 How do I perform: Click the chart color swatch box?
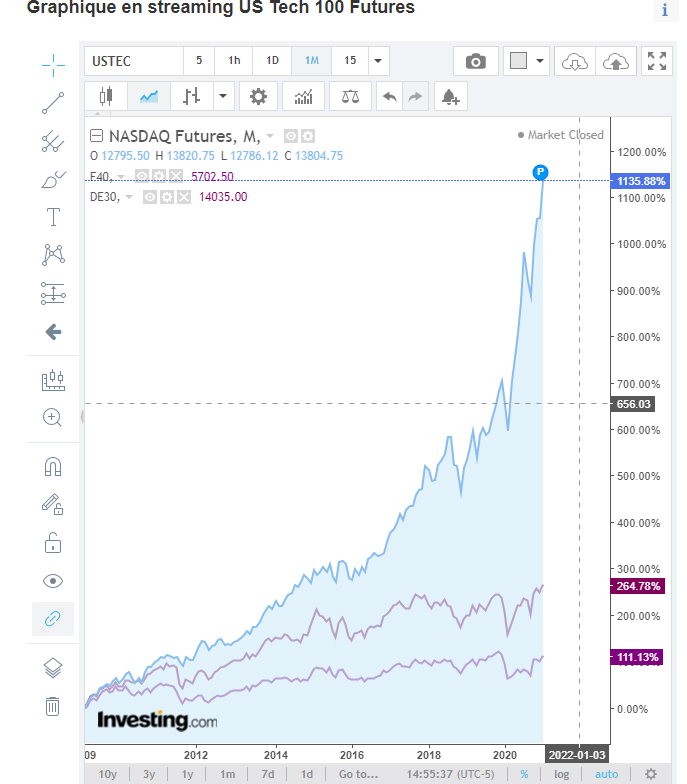(x=518, y=61)
